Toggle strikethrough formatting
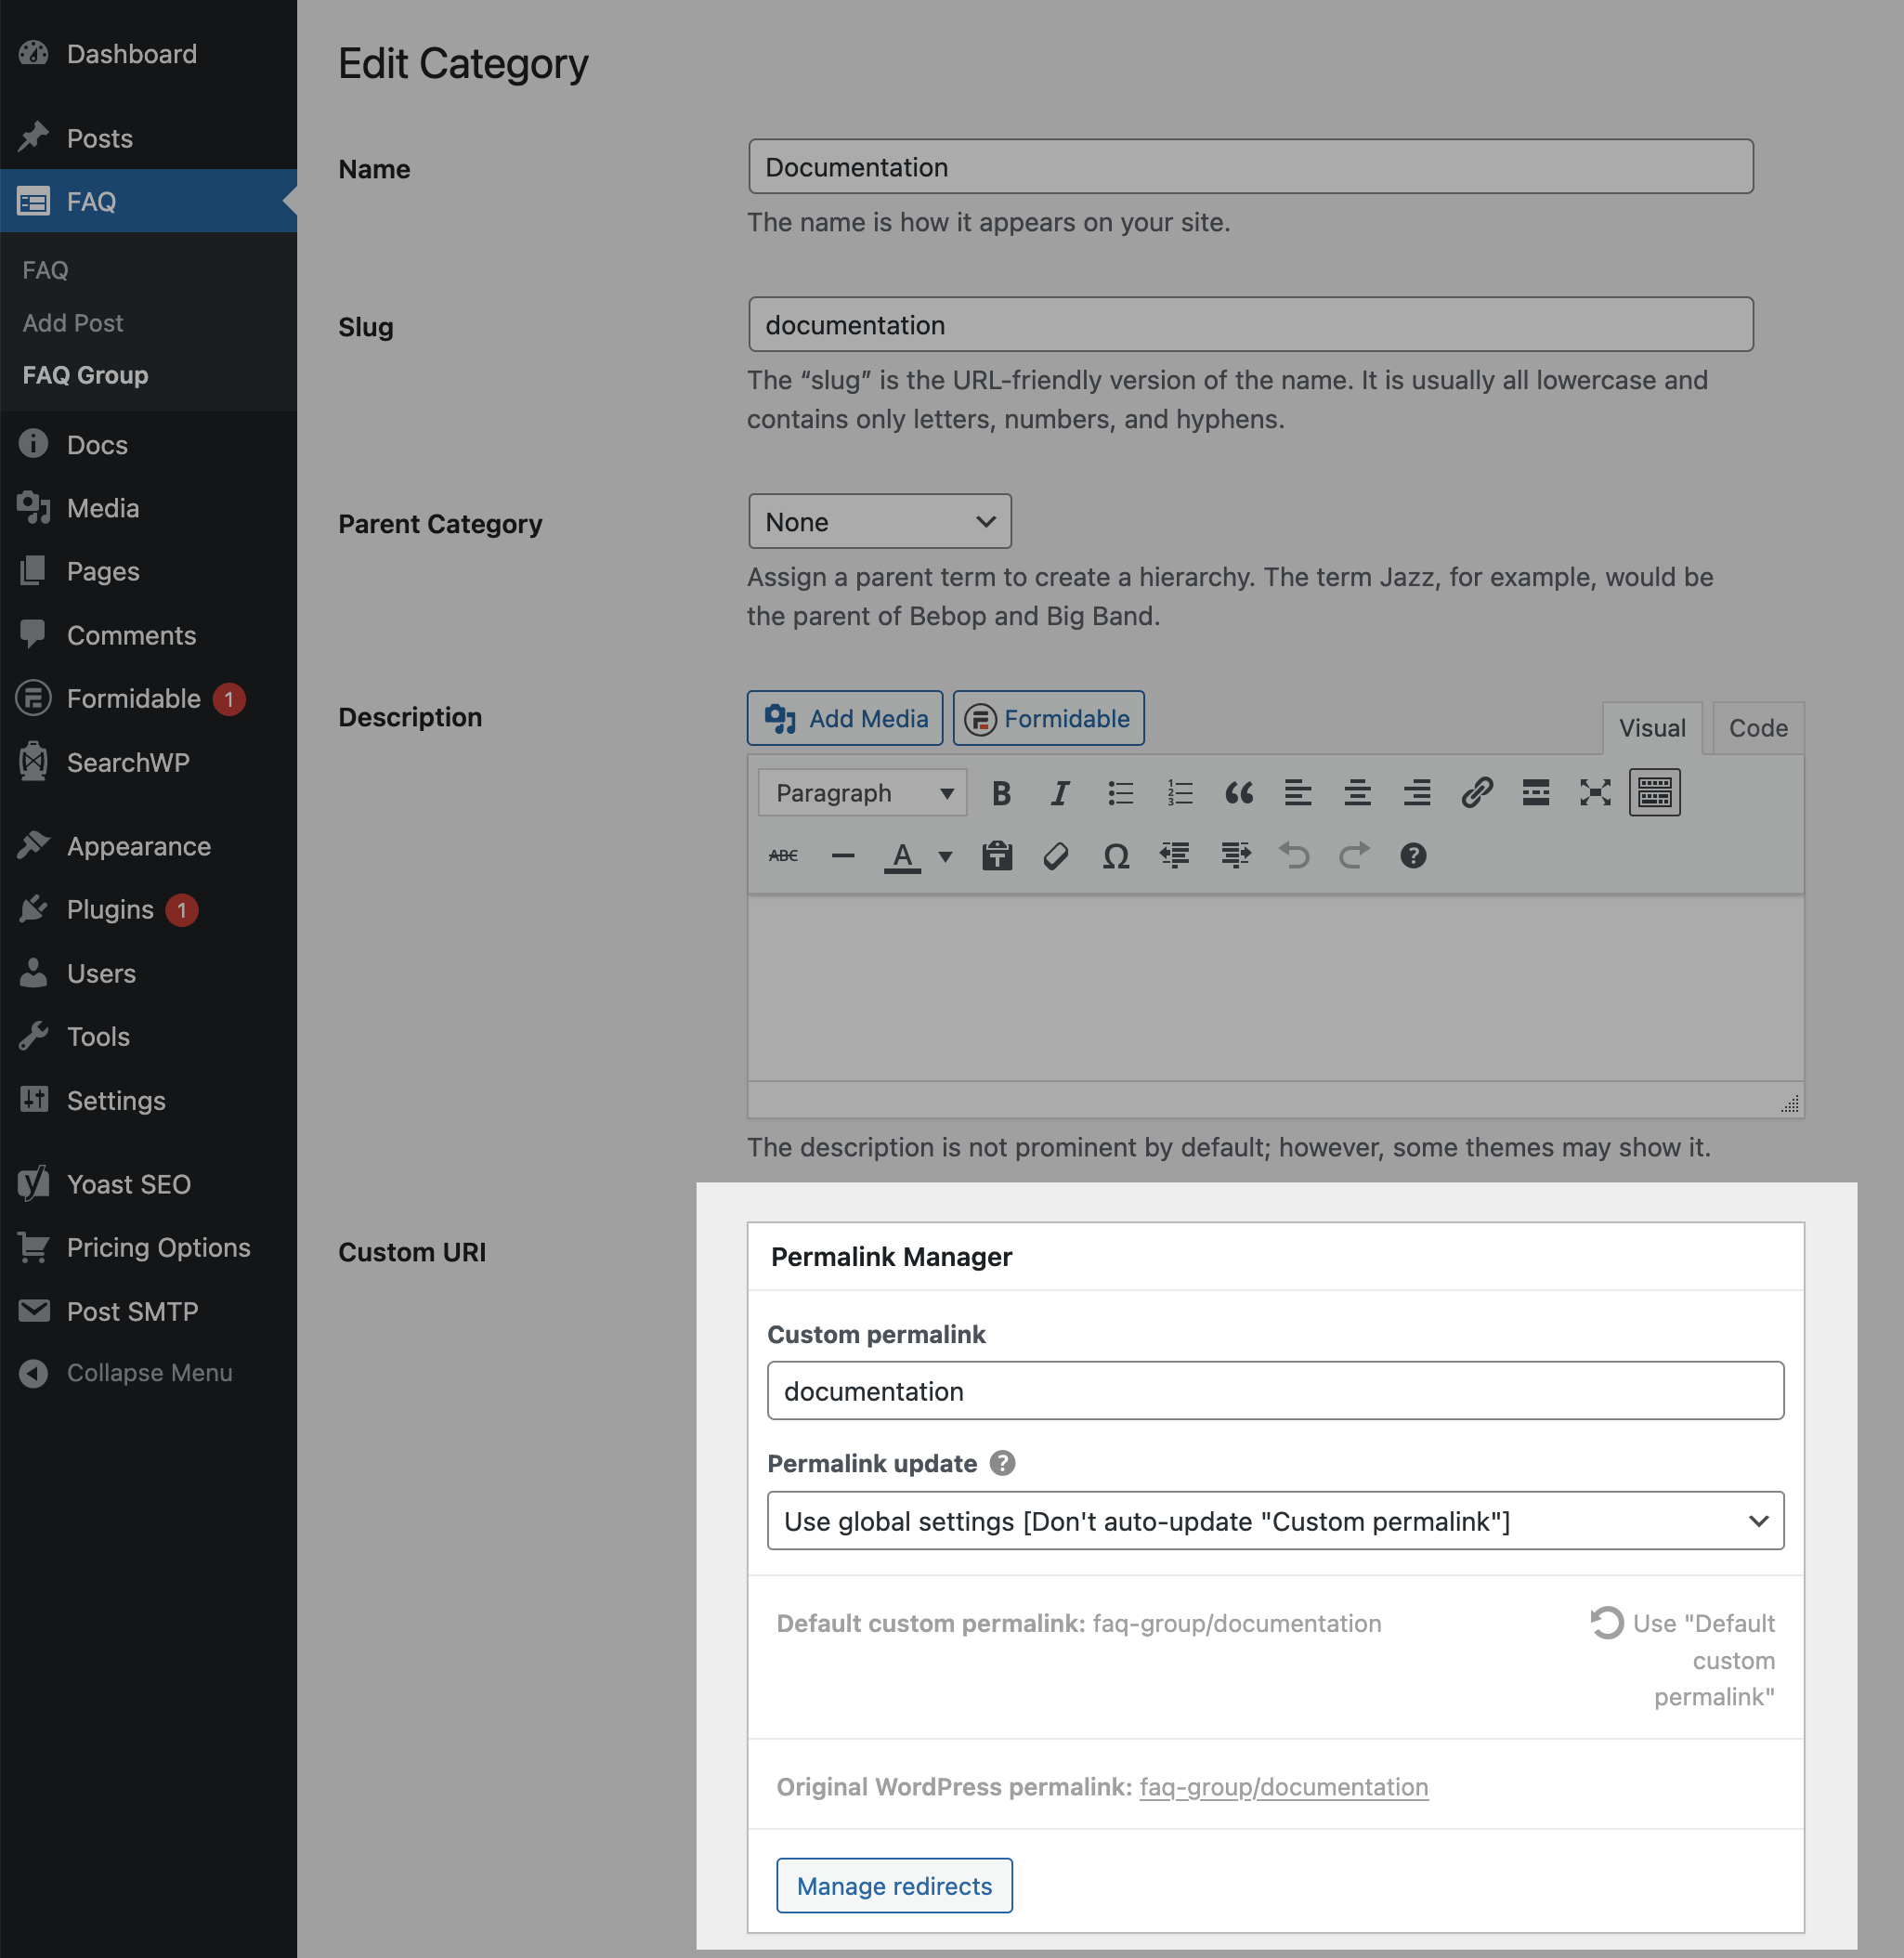The image size is (1904, 1958). tap(783, 856)
